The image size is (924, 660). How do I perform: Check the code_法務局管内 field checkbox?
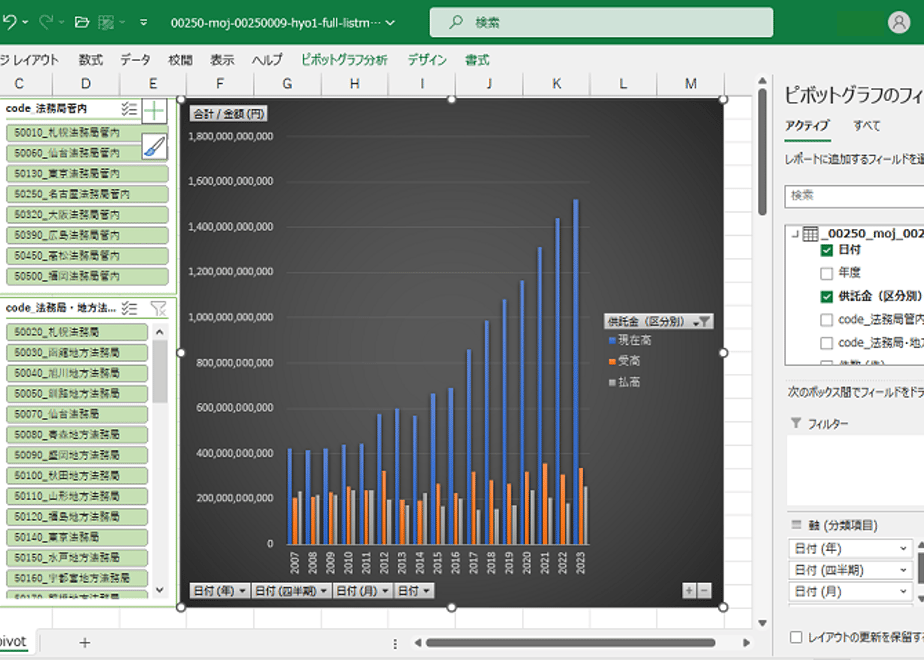pos(827,320)
